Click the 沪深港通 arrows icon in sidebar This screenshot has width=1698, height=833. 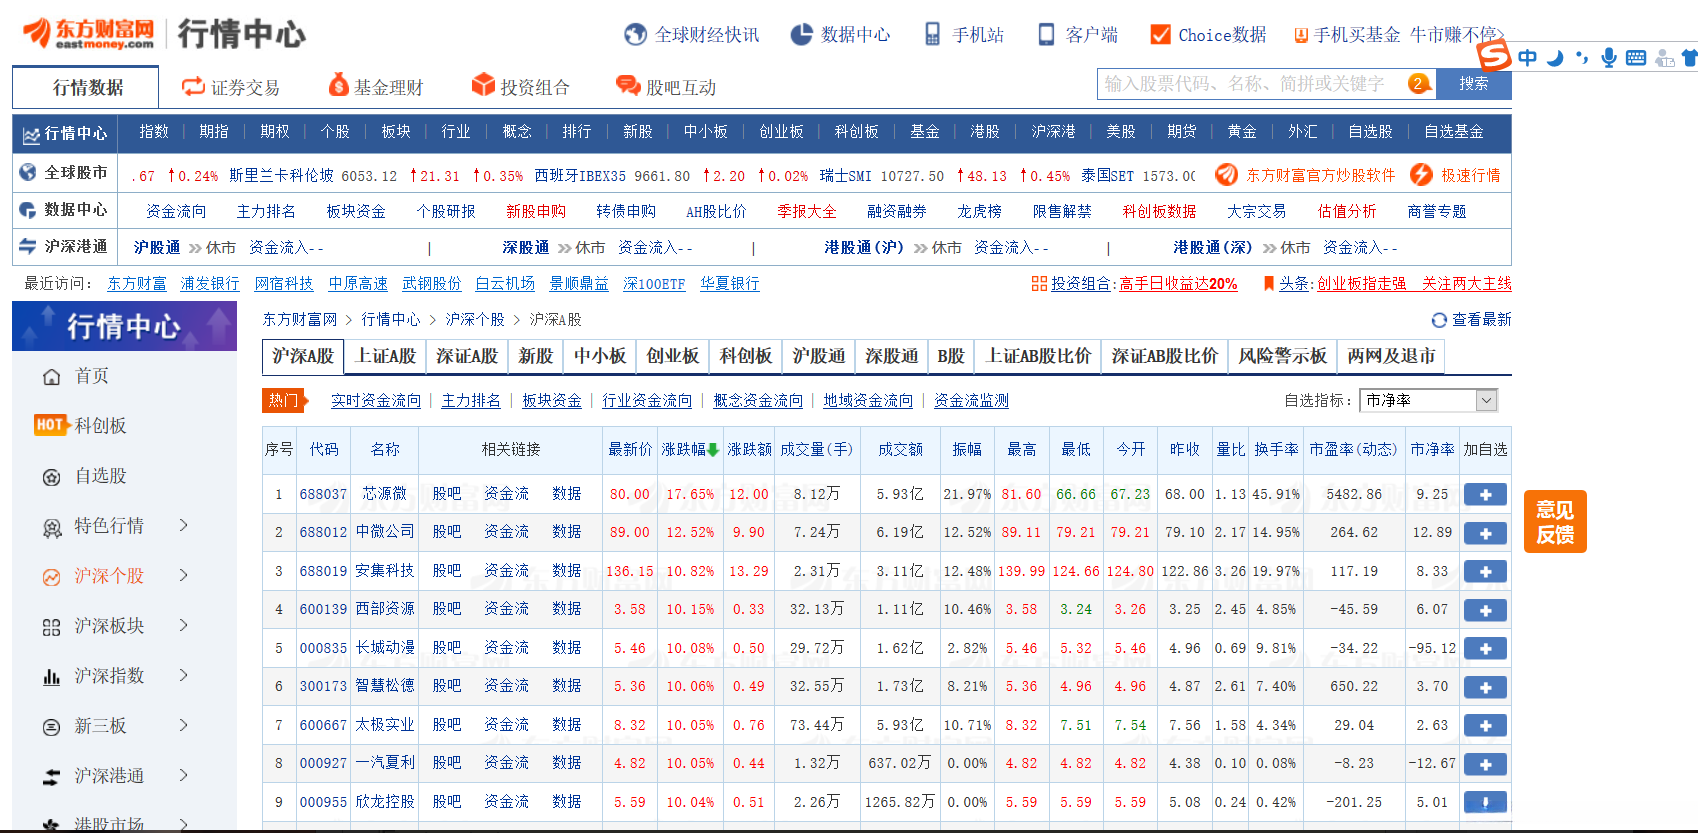[x=52, y=777]
